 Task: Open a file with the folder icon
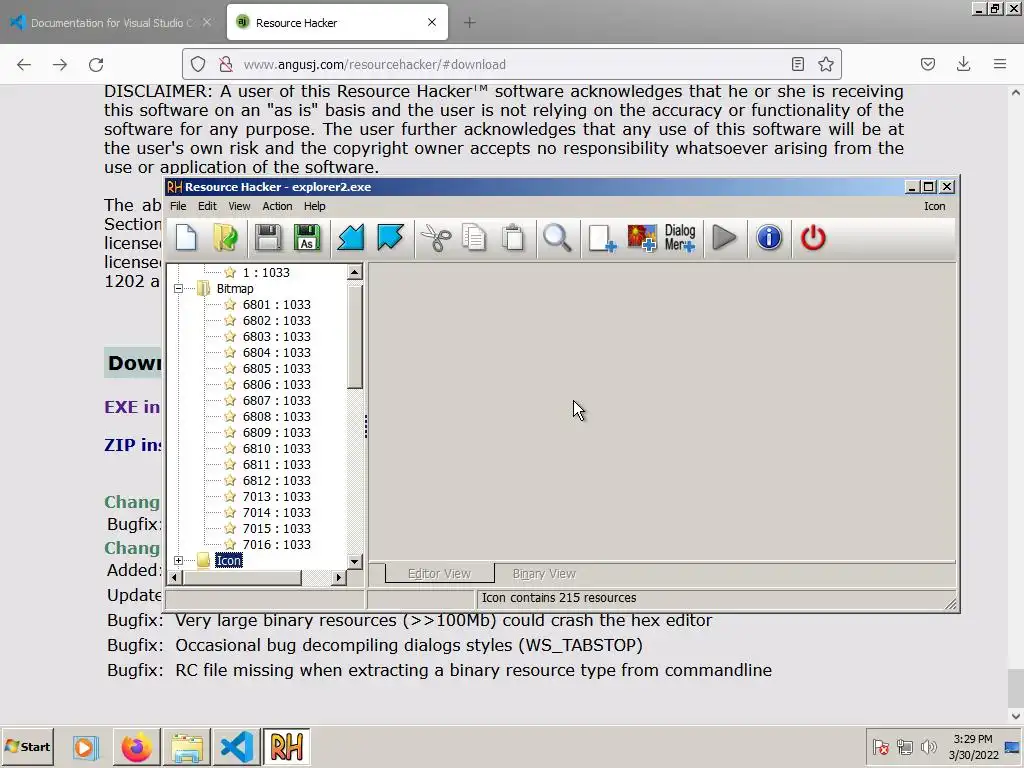coord(226,238)
